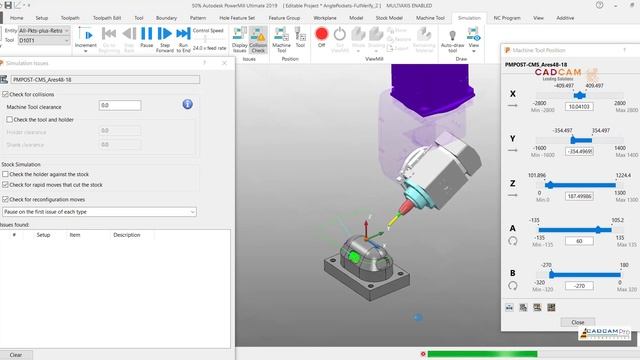Click the Description column header
640x360 pixels.
127,235
